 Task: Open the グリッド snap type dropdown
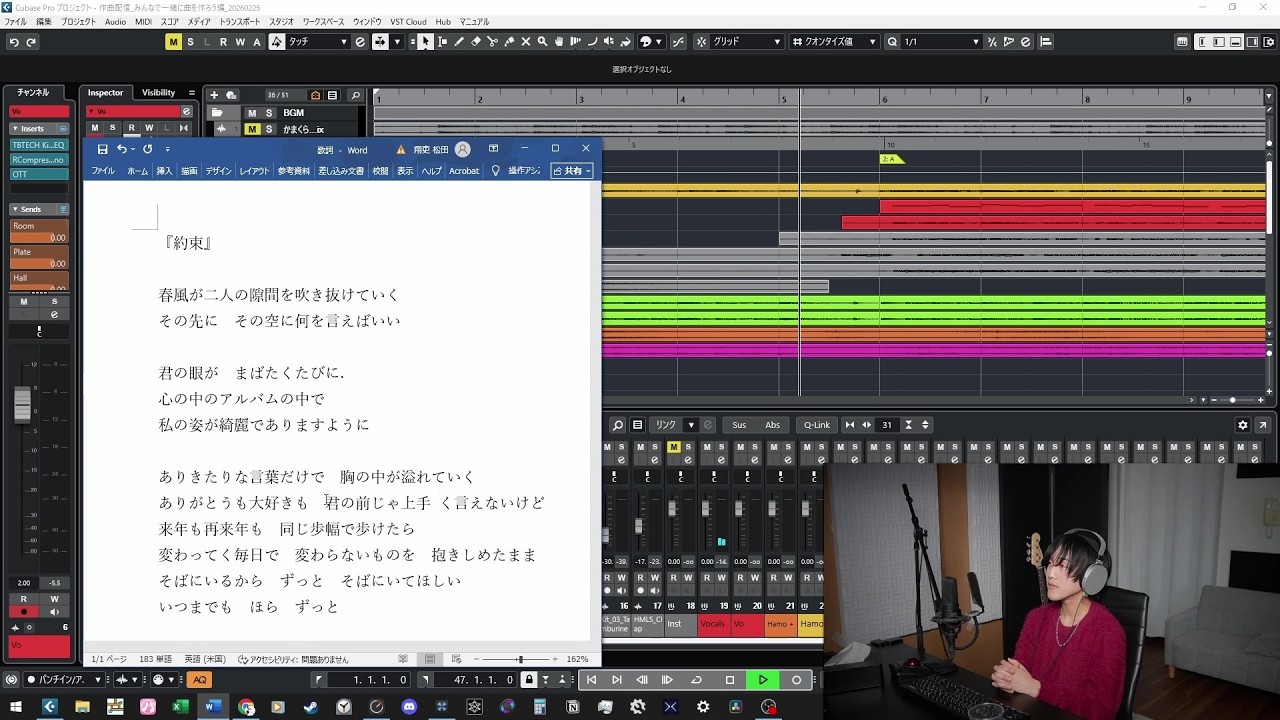(746, 42)
